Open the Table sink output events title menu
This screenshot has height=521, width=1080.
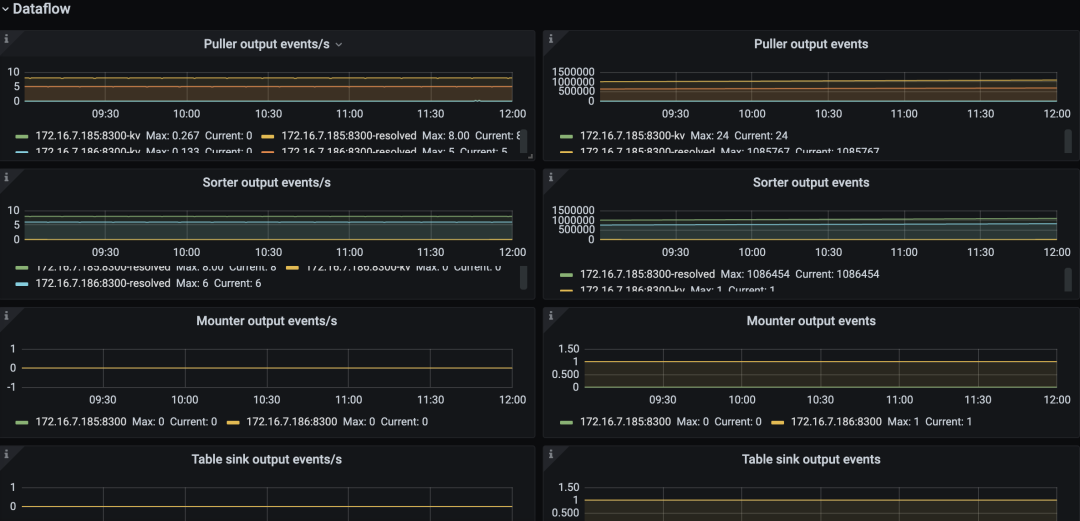tap(810, 460)
